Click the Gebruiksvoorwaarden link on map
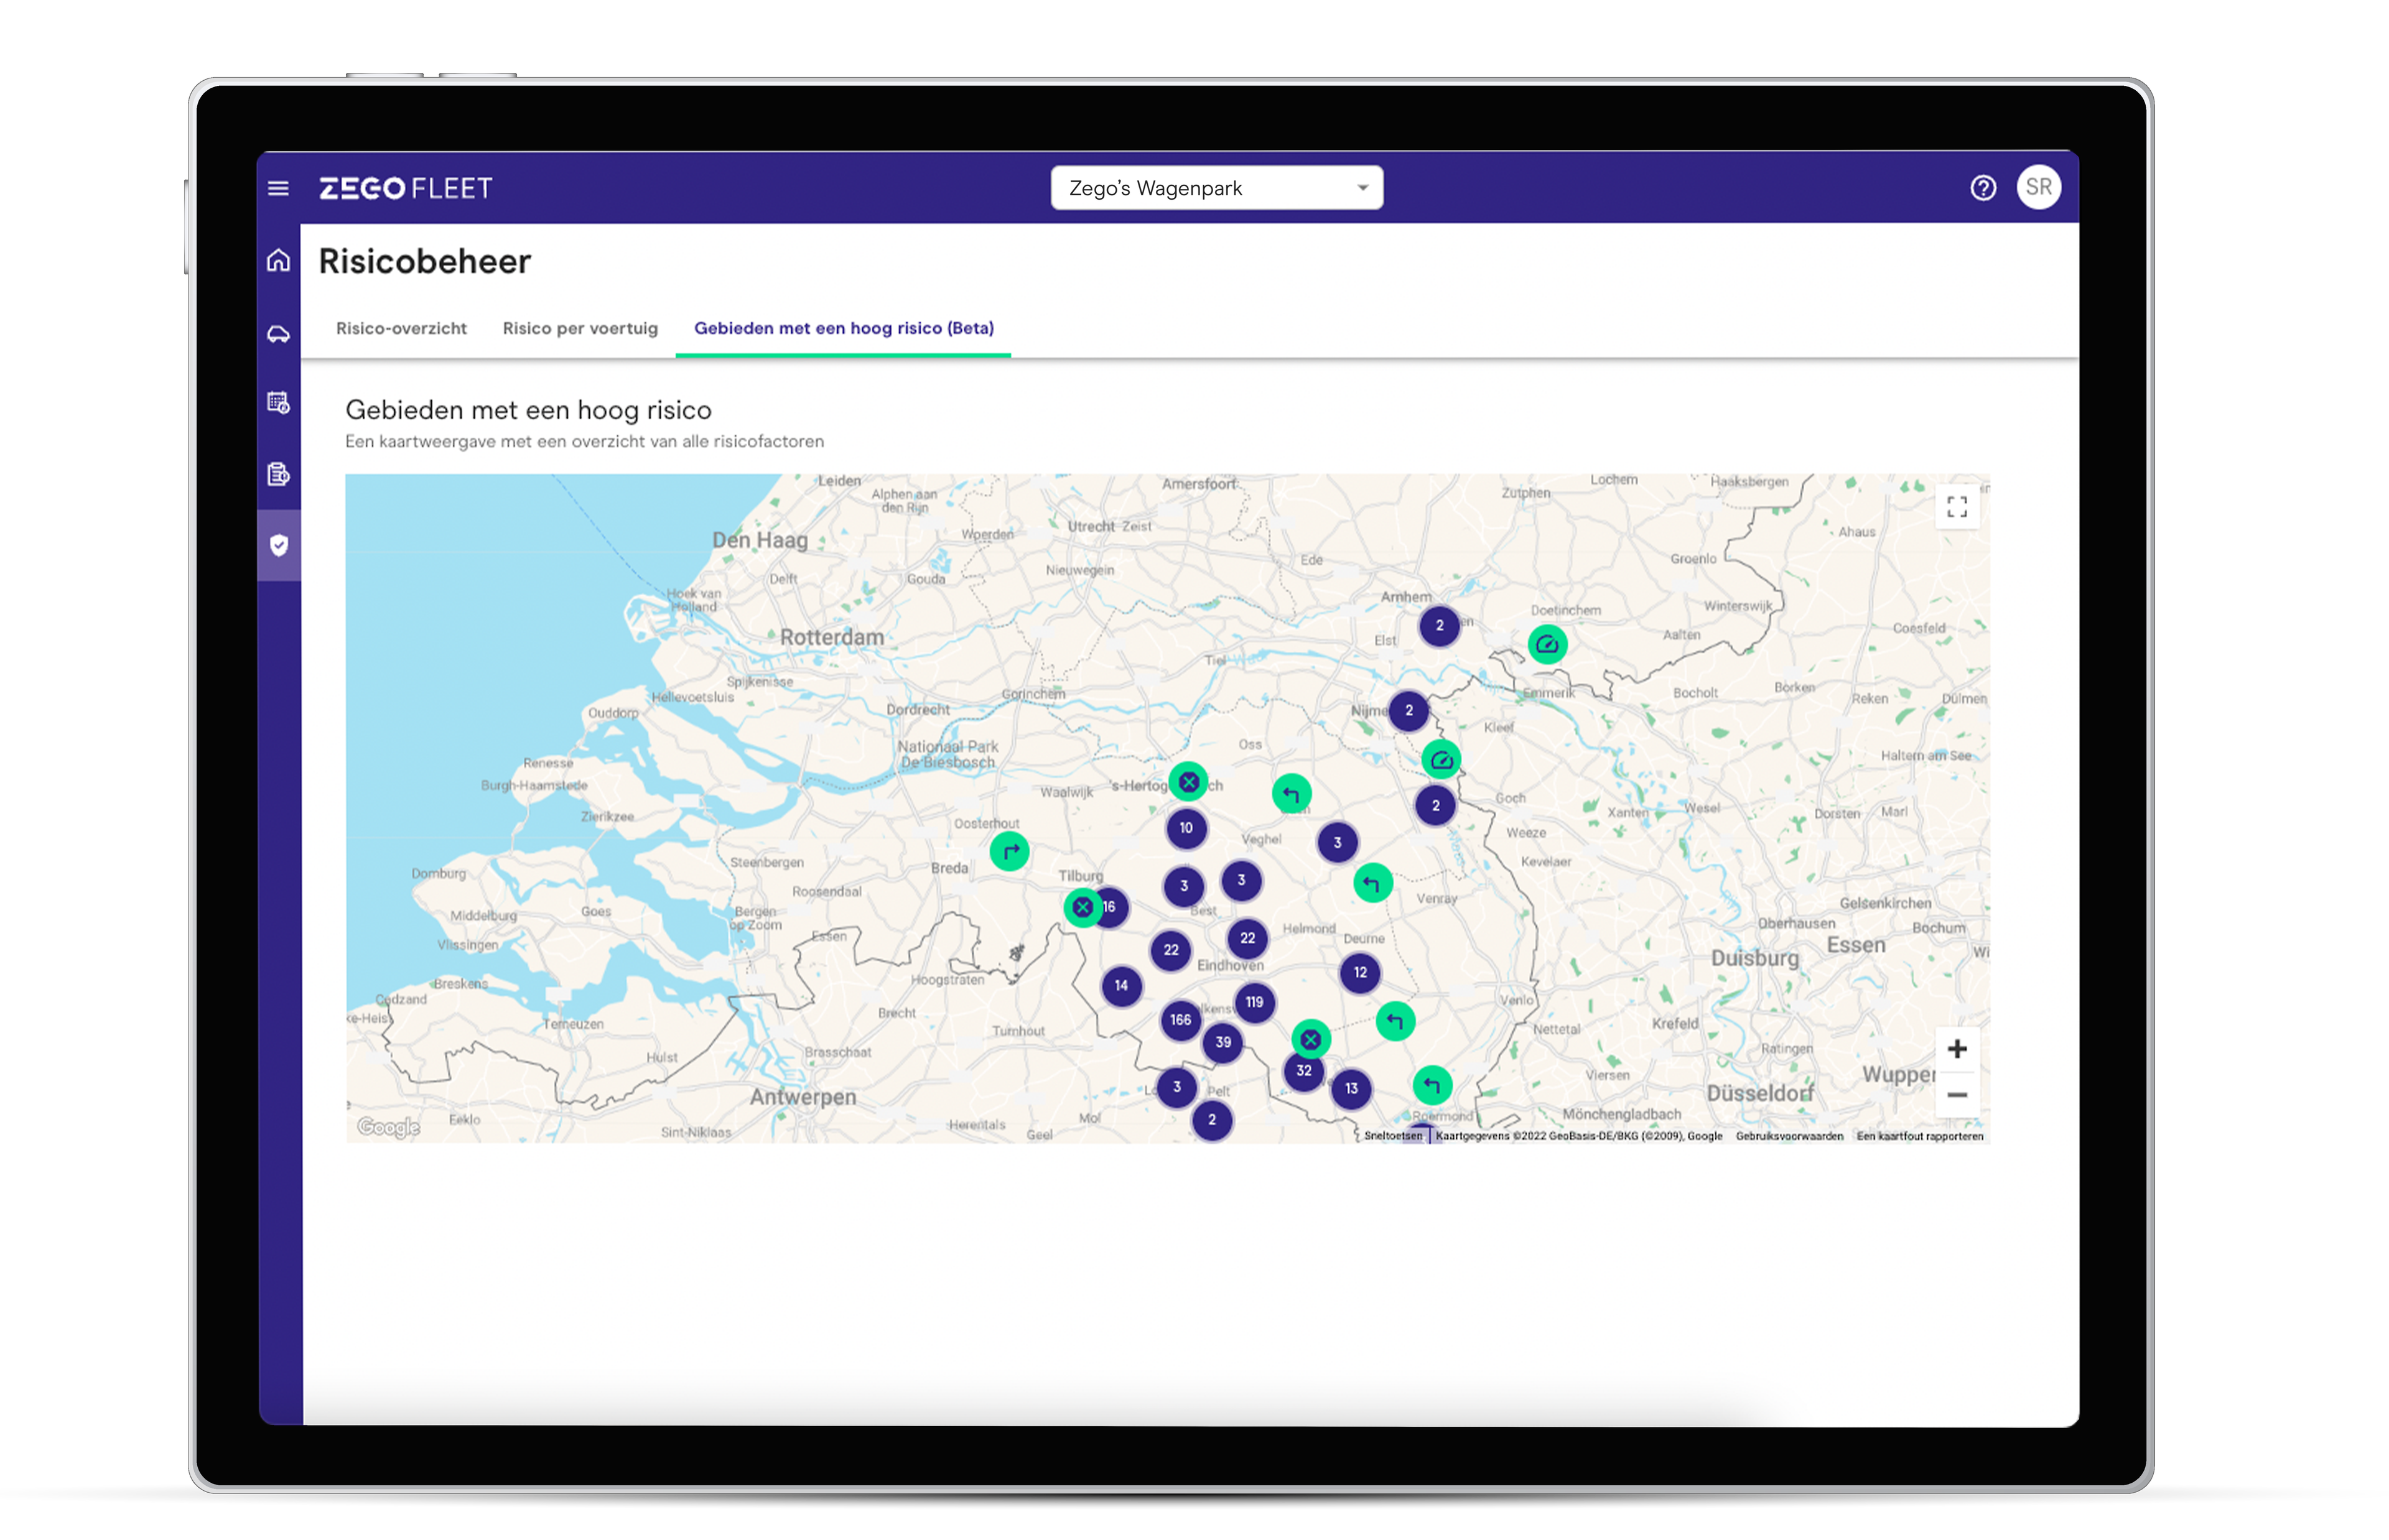The width and height of the screenshot is (2389, 1540). point(1789,1136)
